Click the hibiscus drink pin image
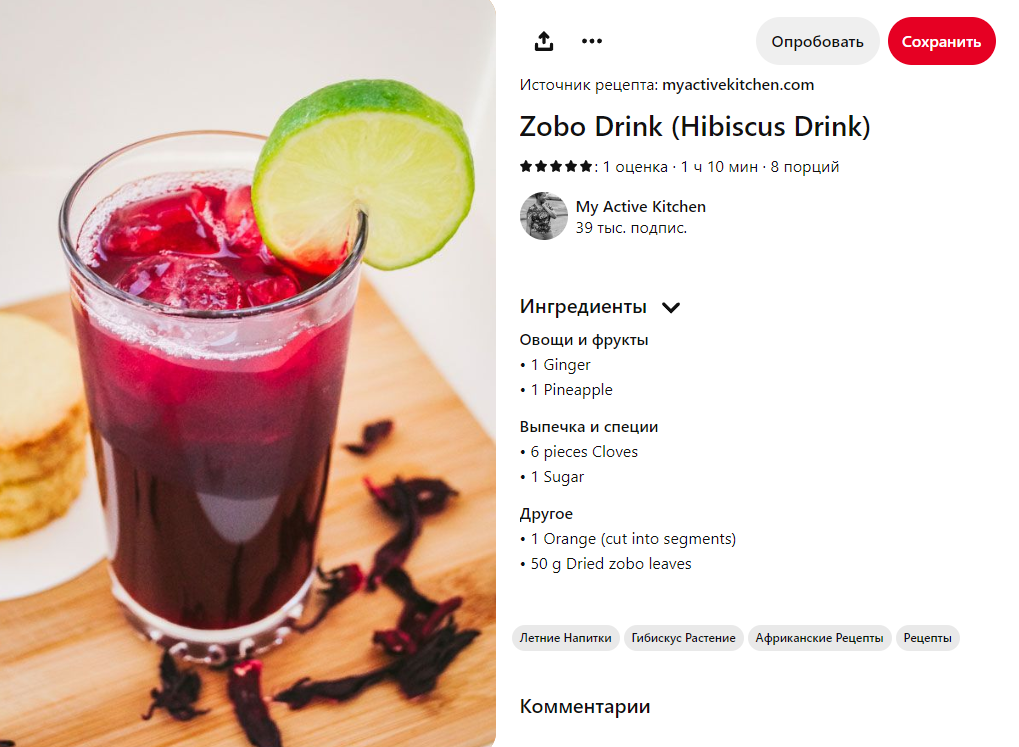This screenshot has width=1019, height=747. click(x=248, y=373)
